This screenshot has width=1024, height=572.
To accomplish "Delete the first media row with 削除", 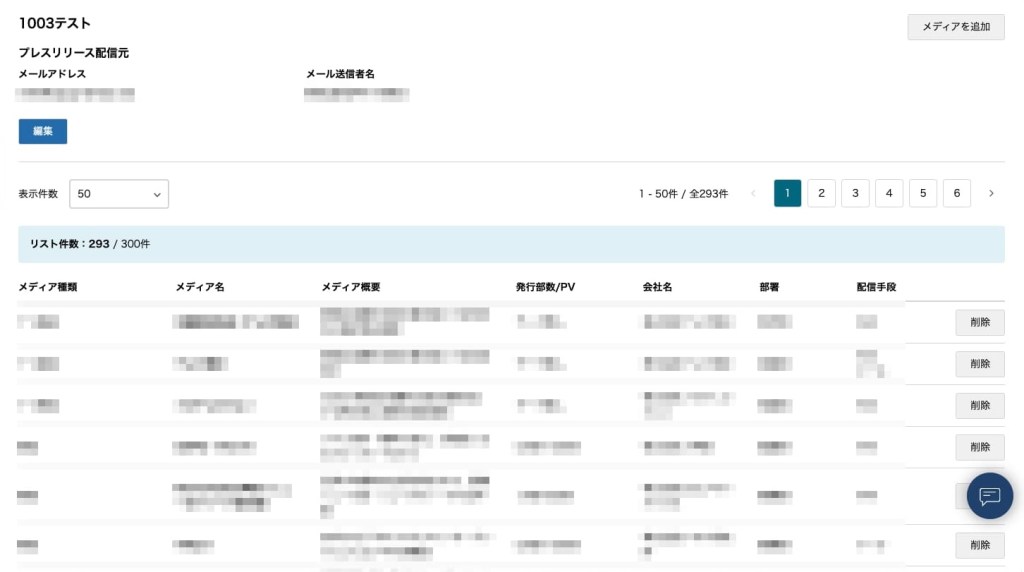I will pyautogui.click(x=979, y=322).
